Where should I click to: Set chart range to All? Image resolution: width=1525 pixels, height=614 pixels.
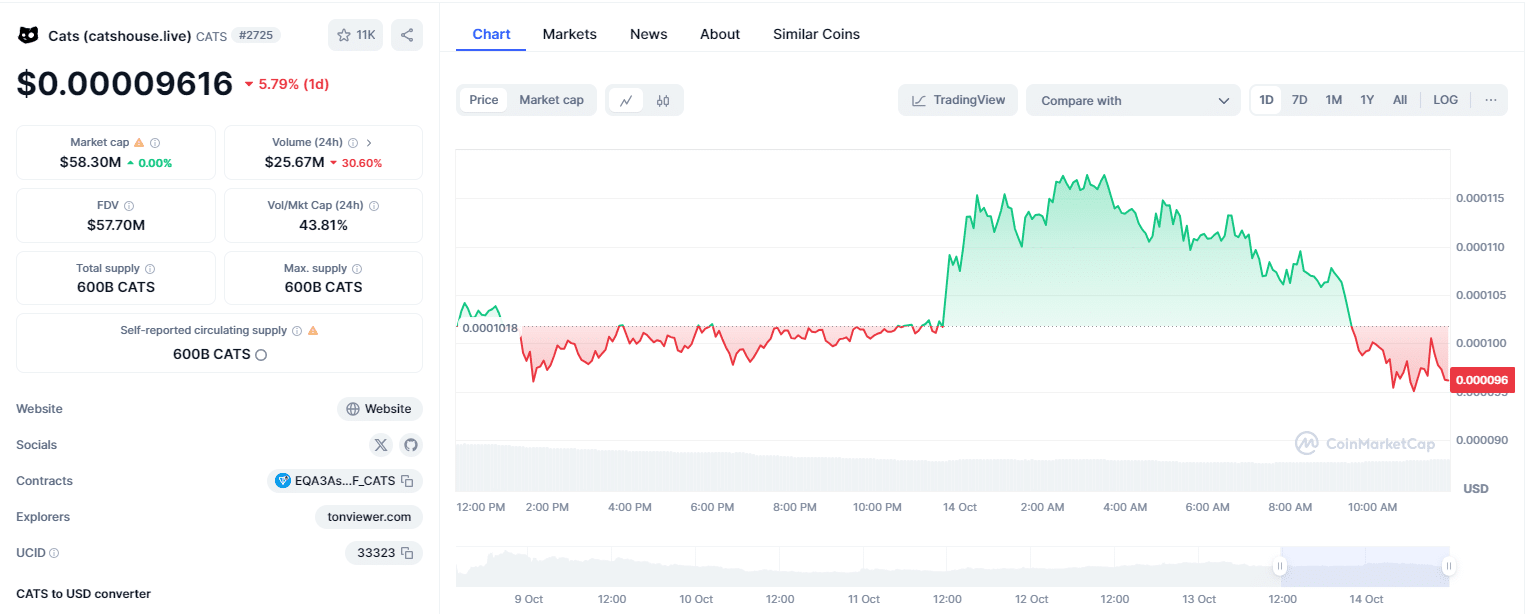tap(1400, 100)
